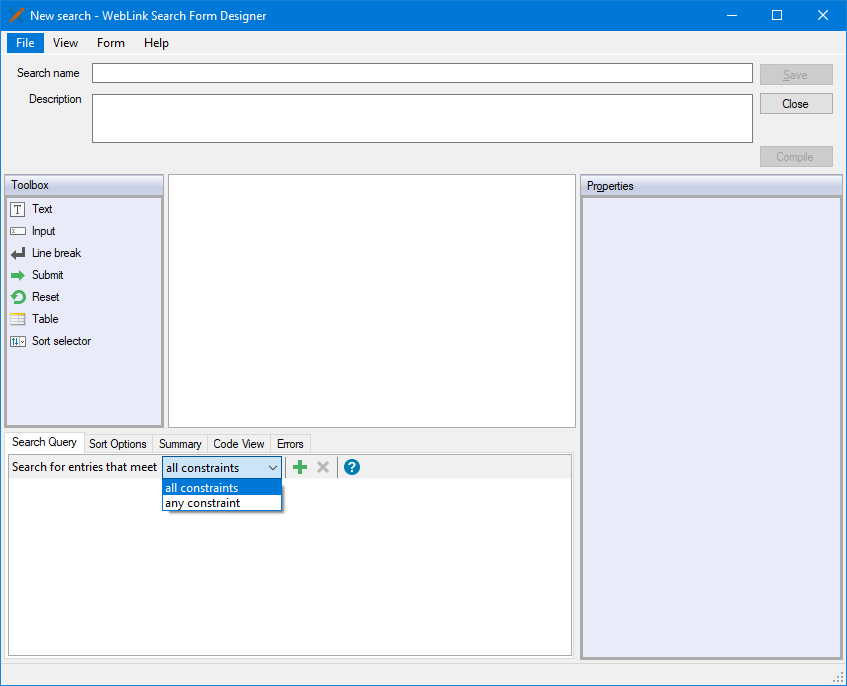The image size is (847, 686).
Task: Open the Help menu
Action: click(156, 43)
